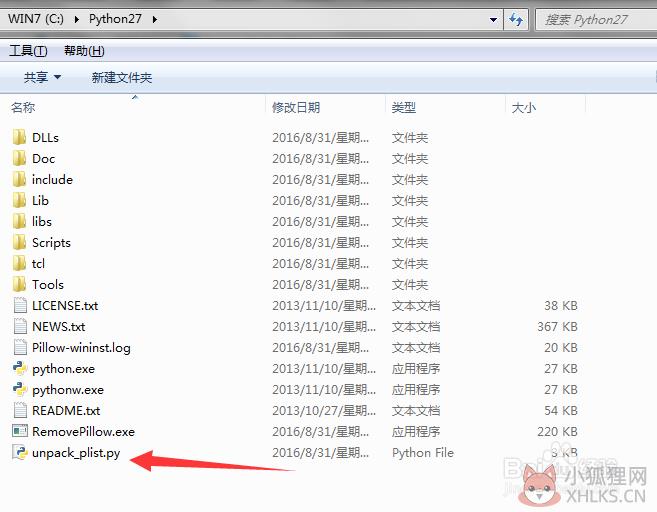Click the NEWS.txt document icon
Screen dimensions: 657x512
[x=20, y=326]
